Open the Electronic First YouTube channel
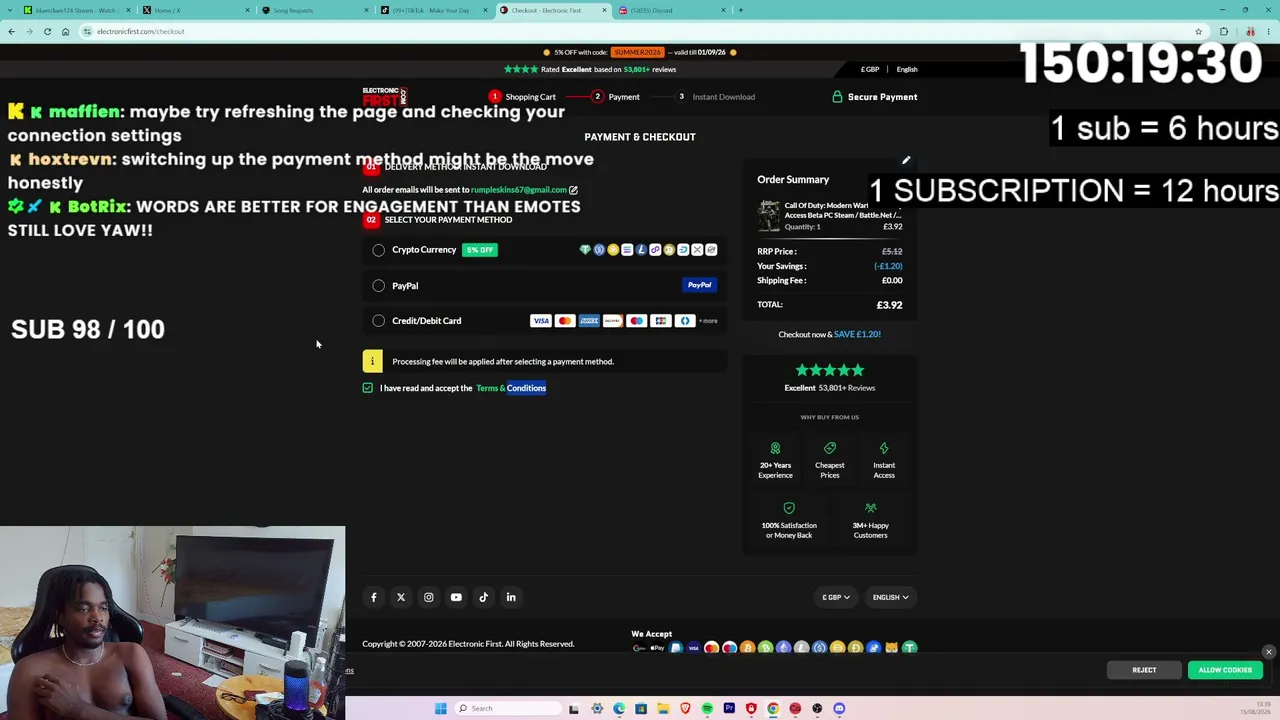 456,597
